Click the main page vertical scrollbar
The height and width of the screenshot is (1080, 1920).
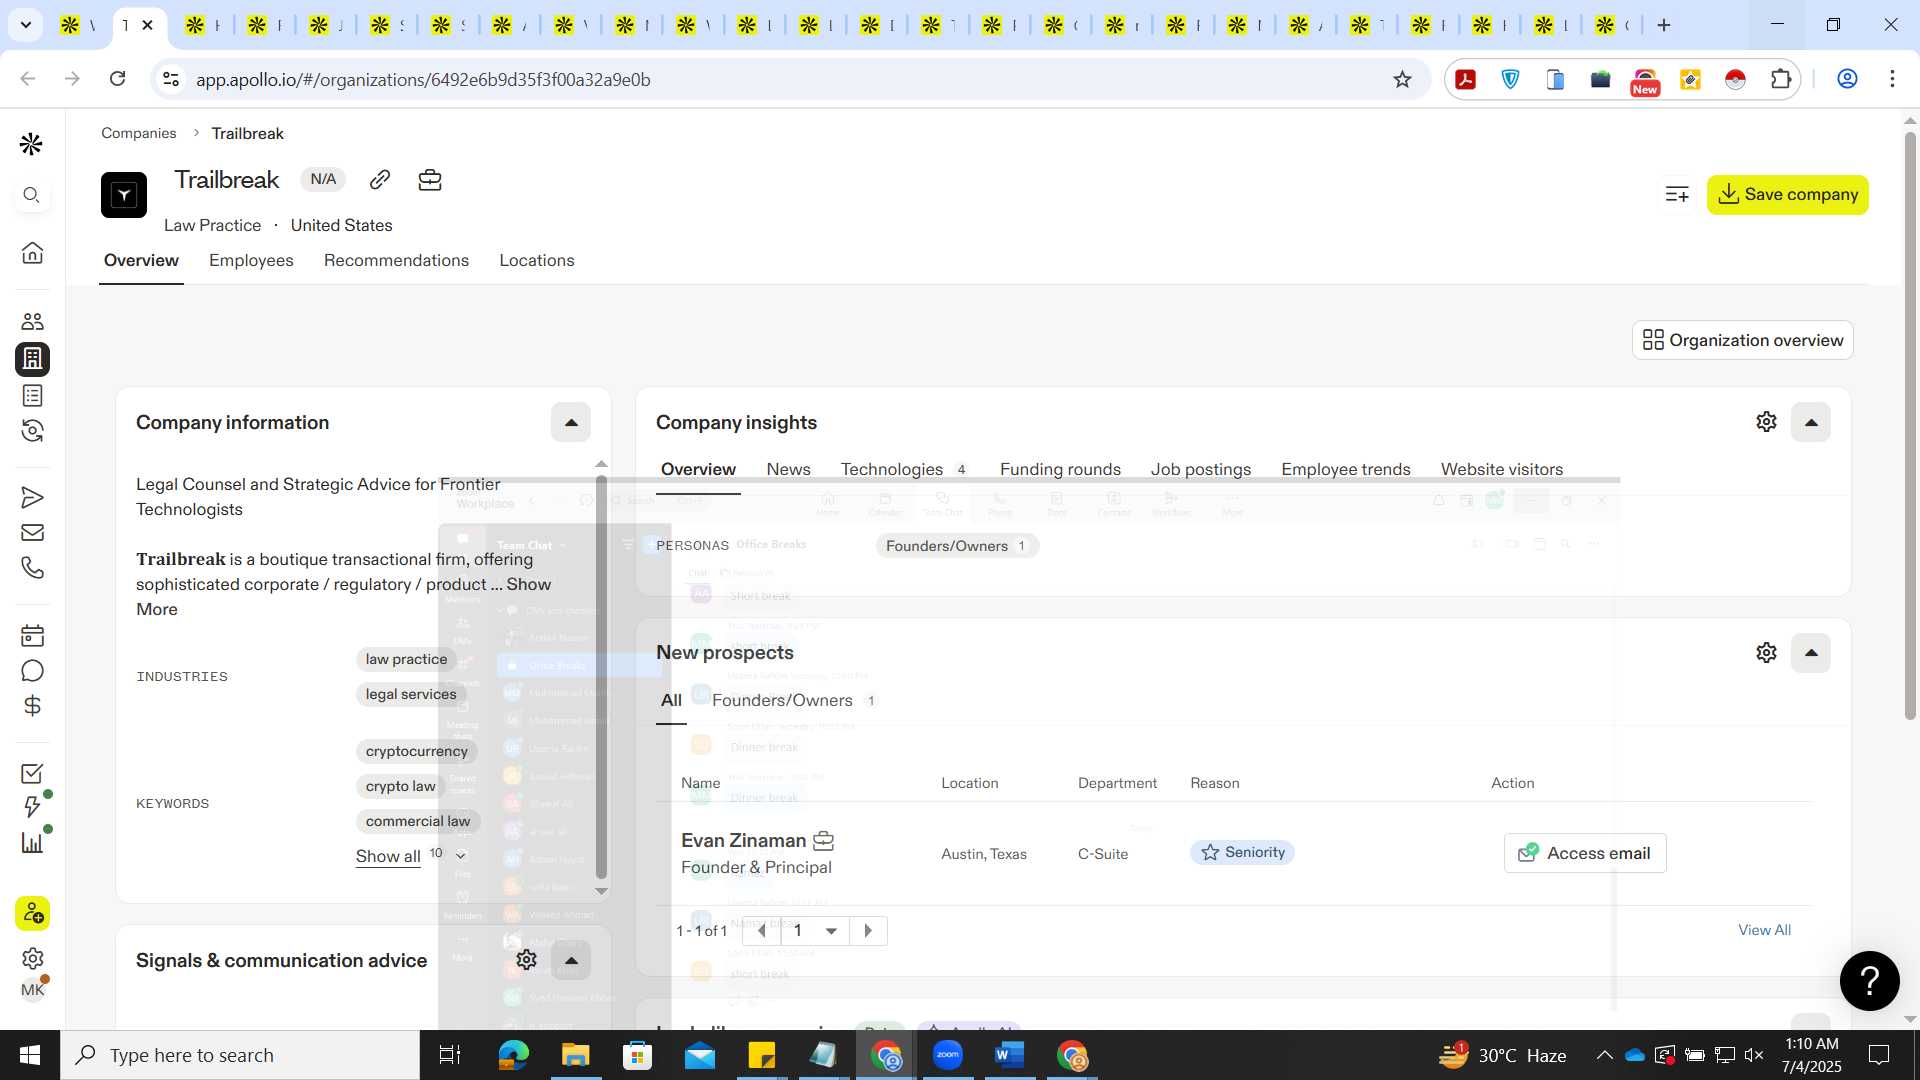[x=1909, y=425]
